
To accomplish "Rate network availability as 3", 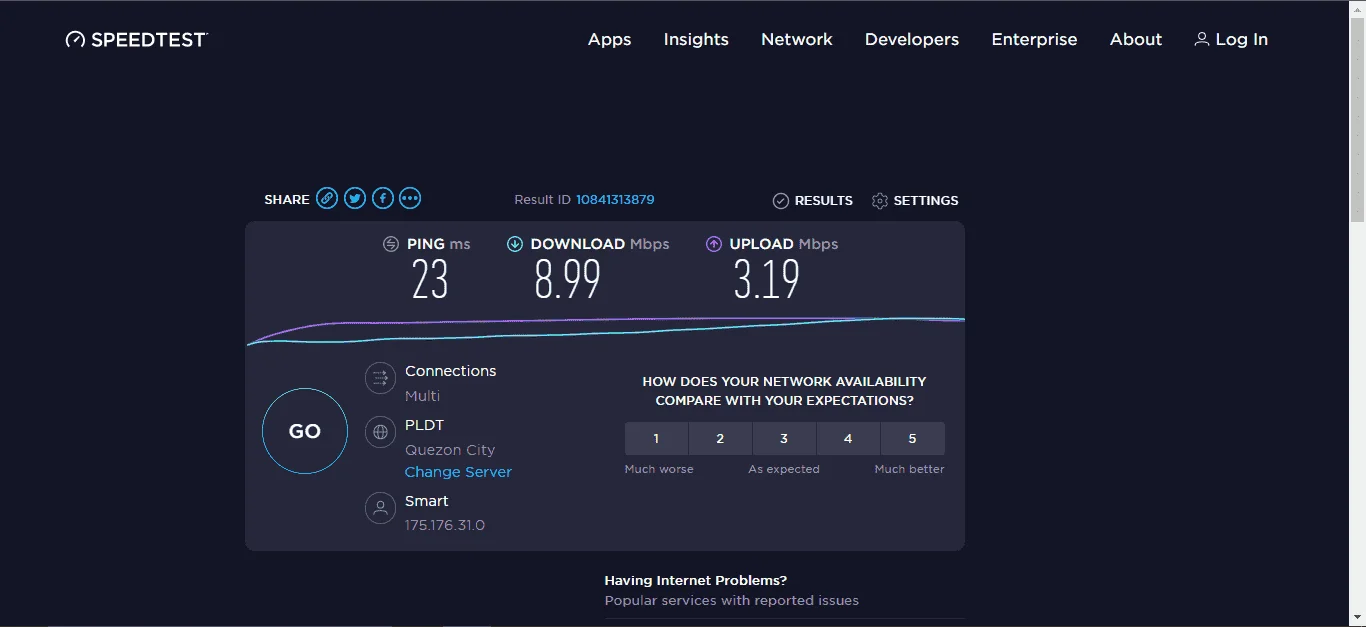I will pyautogui.click(x=784, y=438).
